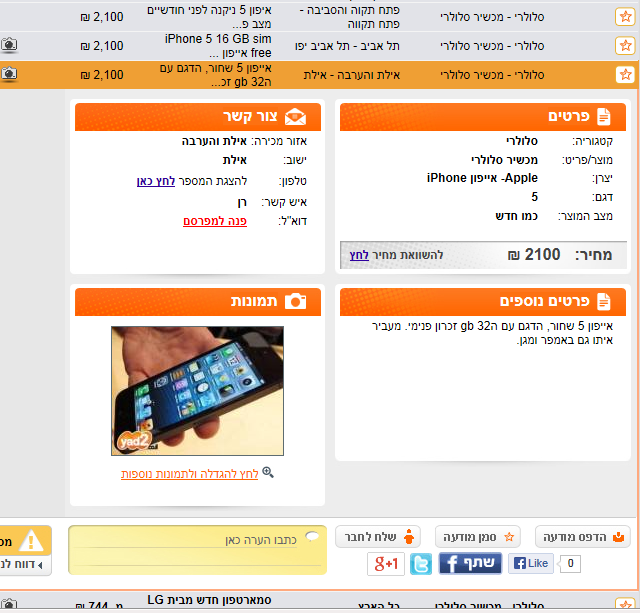640x613 pixels.
Task: Toggle favorite star on the Petah Tikva row
Action: pyautogui.click(x=625, y=16)
